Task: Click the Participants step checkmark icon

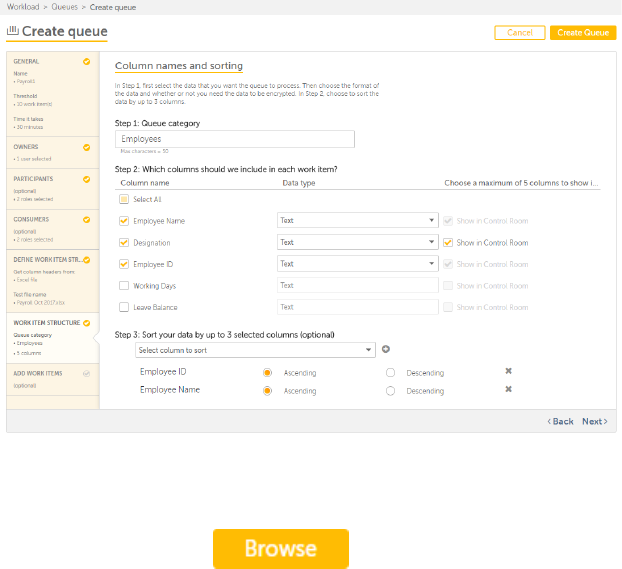Action: point(87,179)
